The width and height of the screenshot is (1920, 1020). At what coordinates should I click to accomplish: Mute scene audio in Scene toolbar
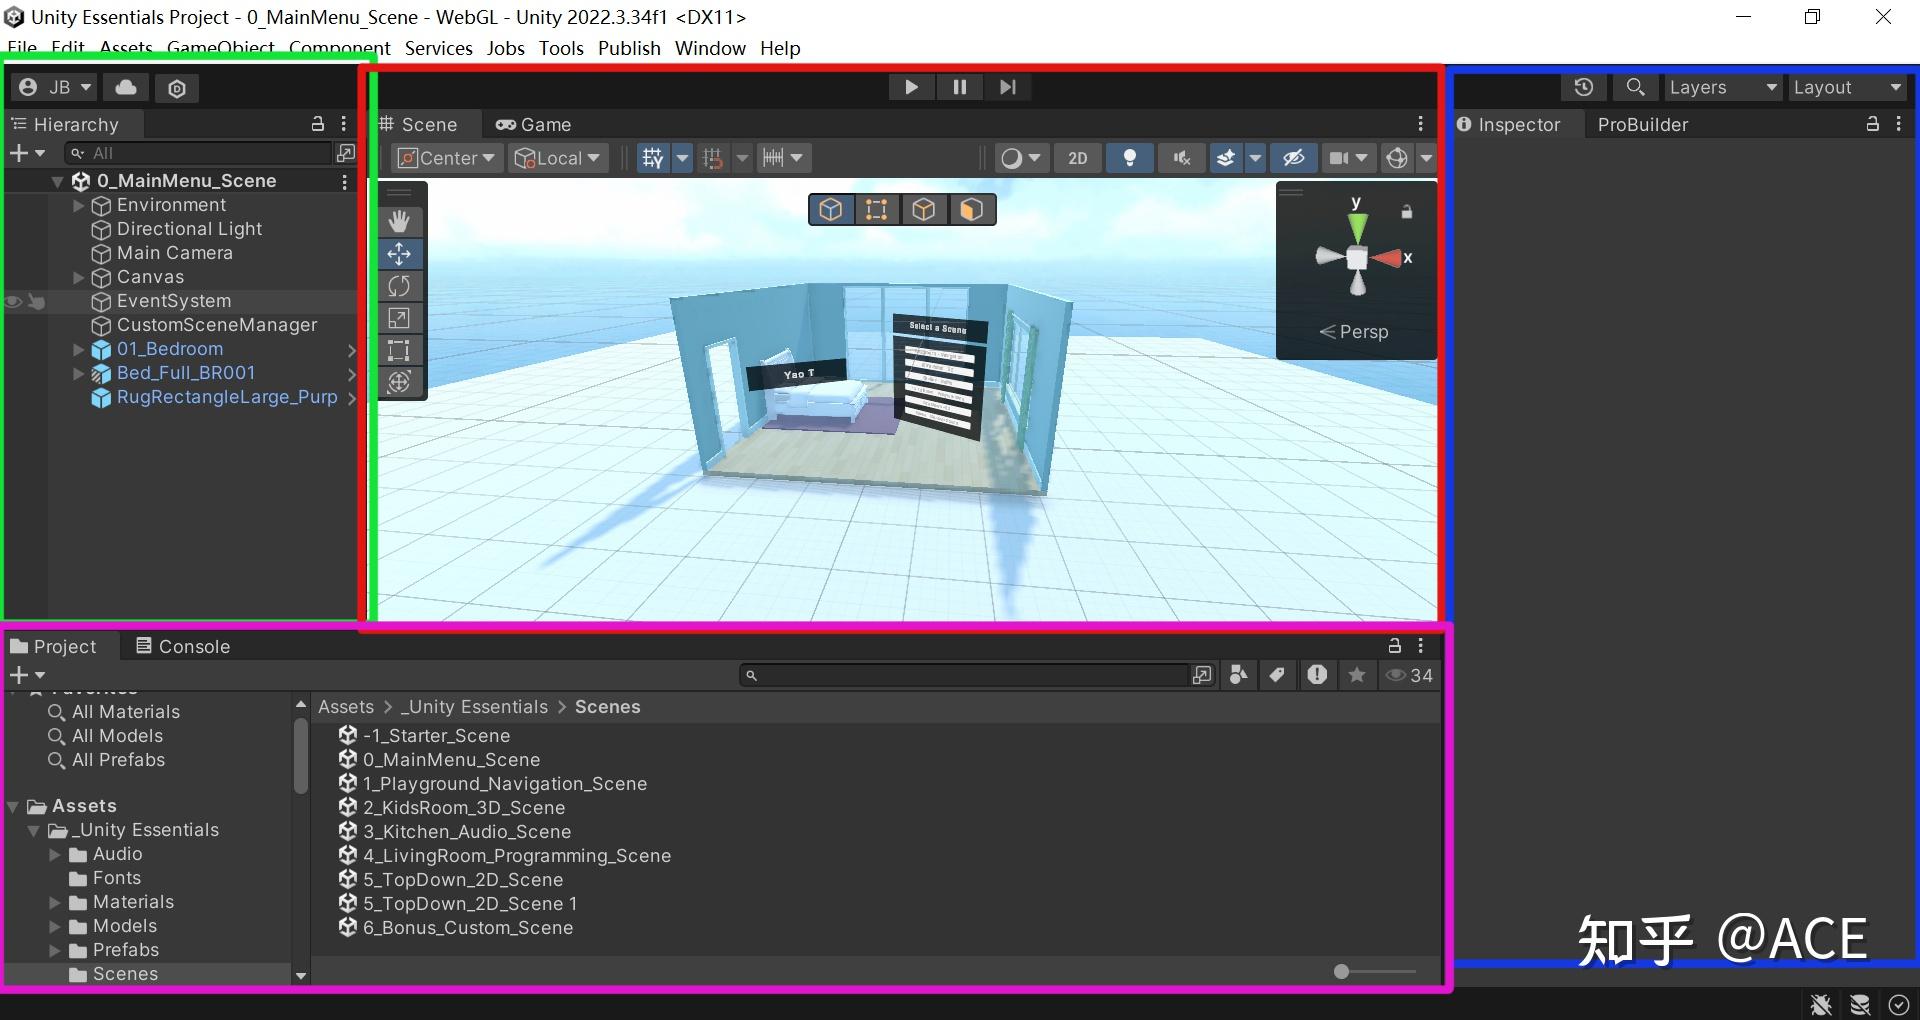pyautogui.click(x=1181, y=157)
